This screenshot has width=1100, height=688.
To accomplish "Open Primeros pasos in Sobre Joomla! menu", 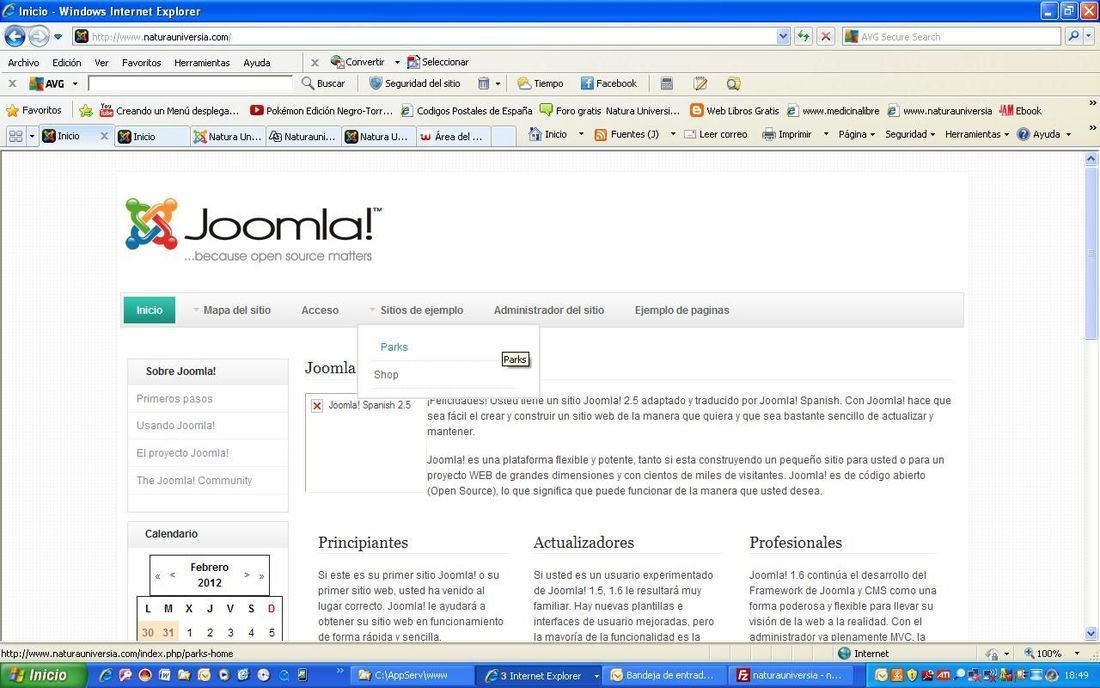I will click(175, 398).
